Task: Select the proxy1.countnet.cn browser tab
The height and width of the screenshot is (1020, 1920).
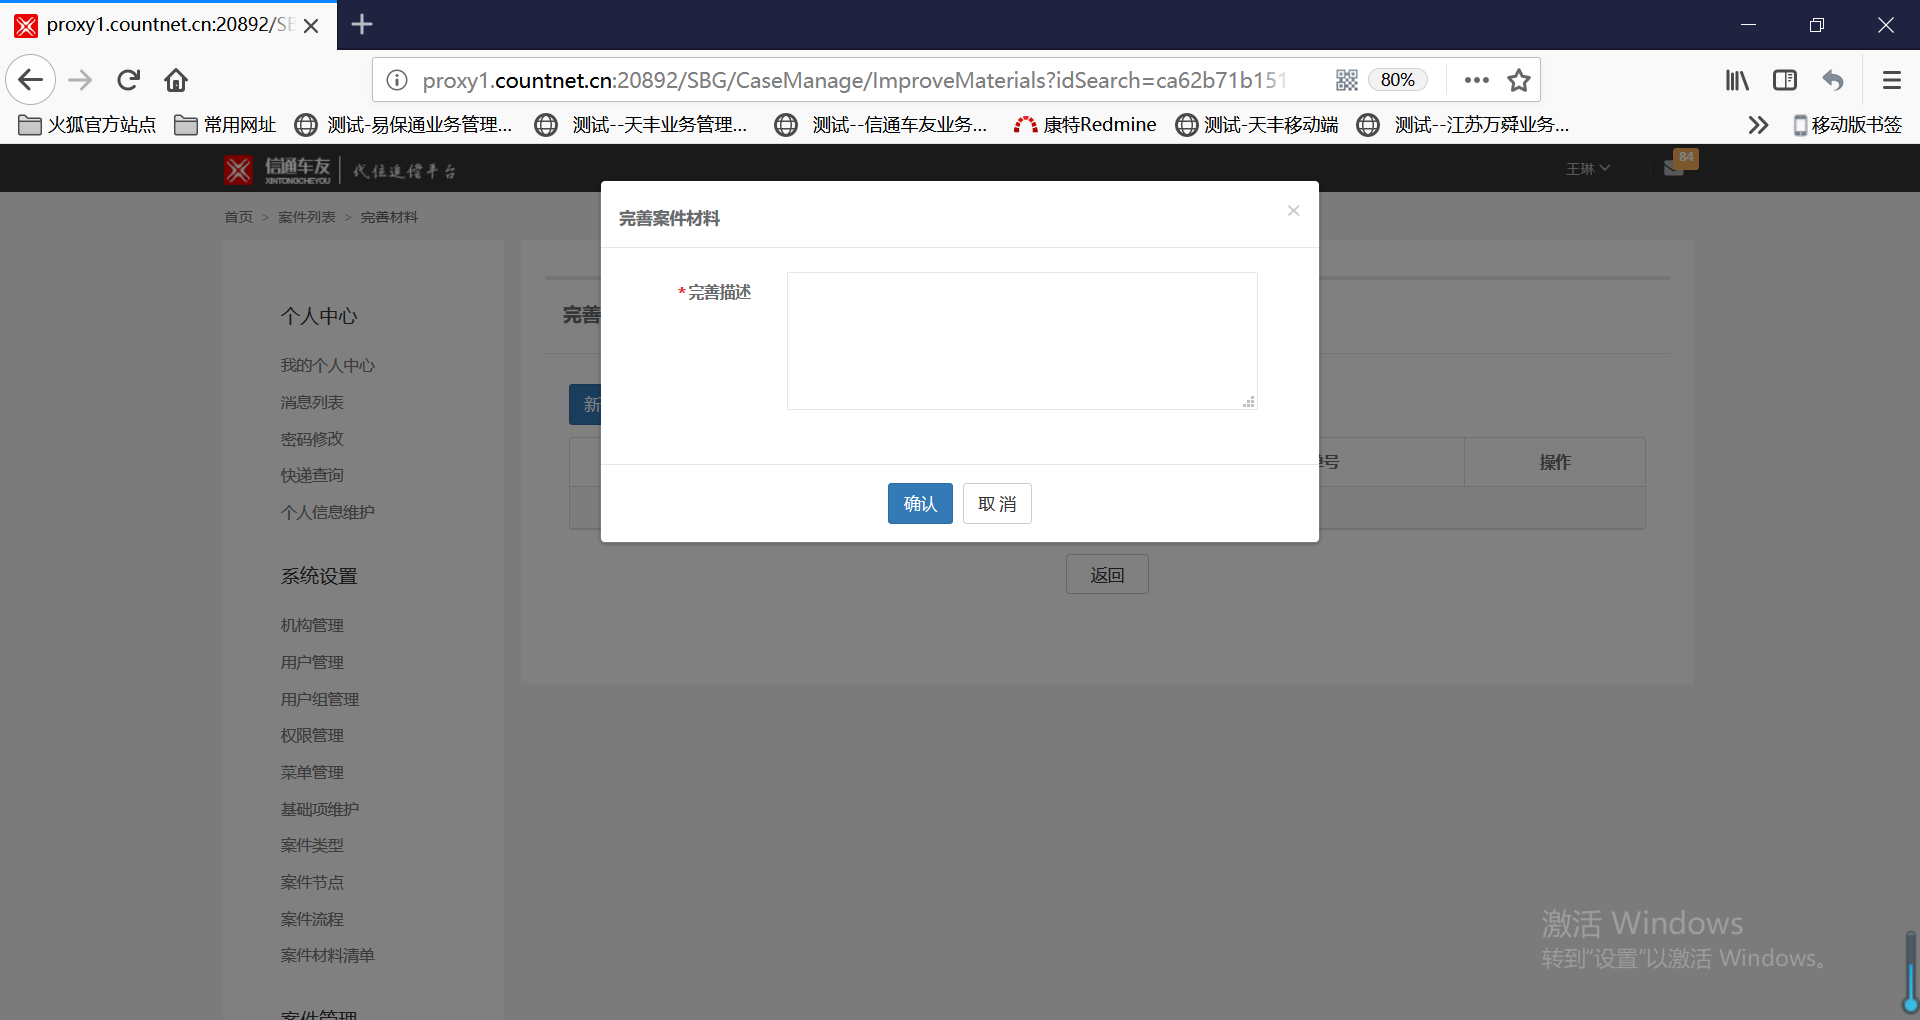Action: [x=168, y=25]
